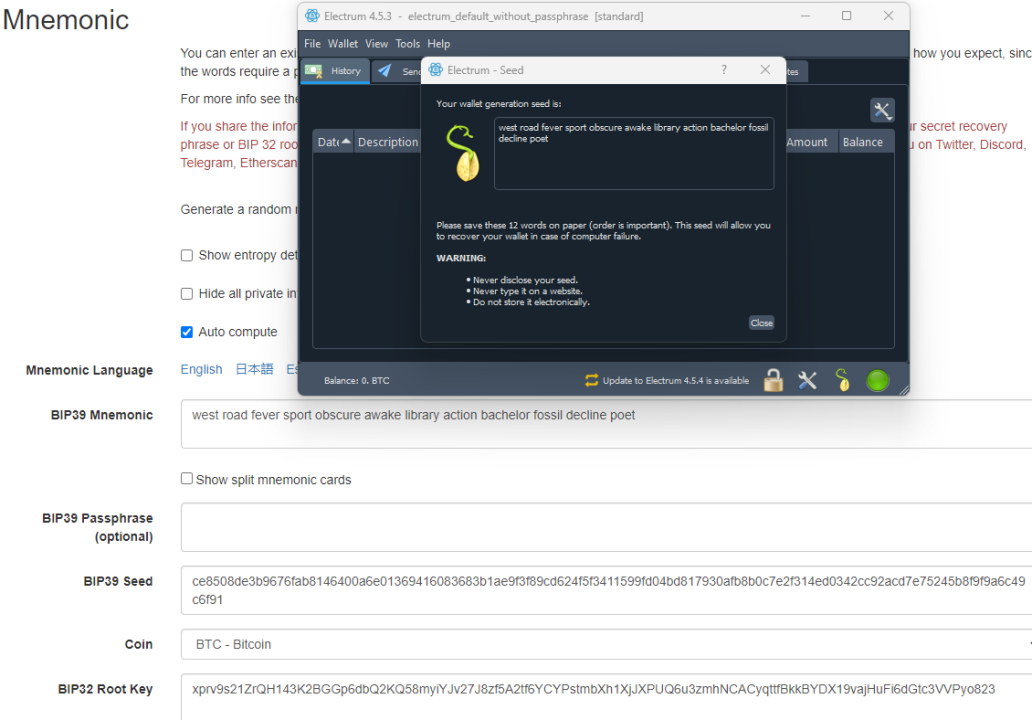This screenshot has height=720, width=1032.
Task: Click Update to Electrum 4.5.4 is available
Action: 675,380
